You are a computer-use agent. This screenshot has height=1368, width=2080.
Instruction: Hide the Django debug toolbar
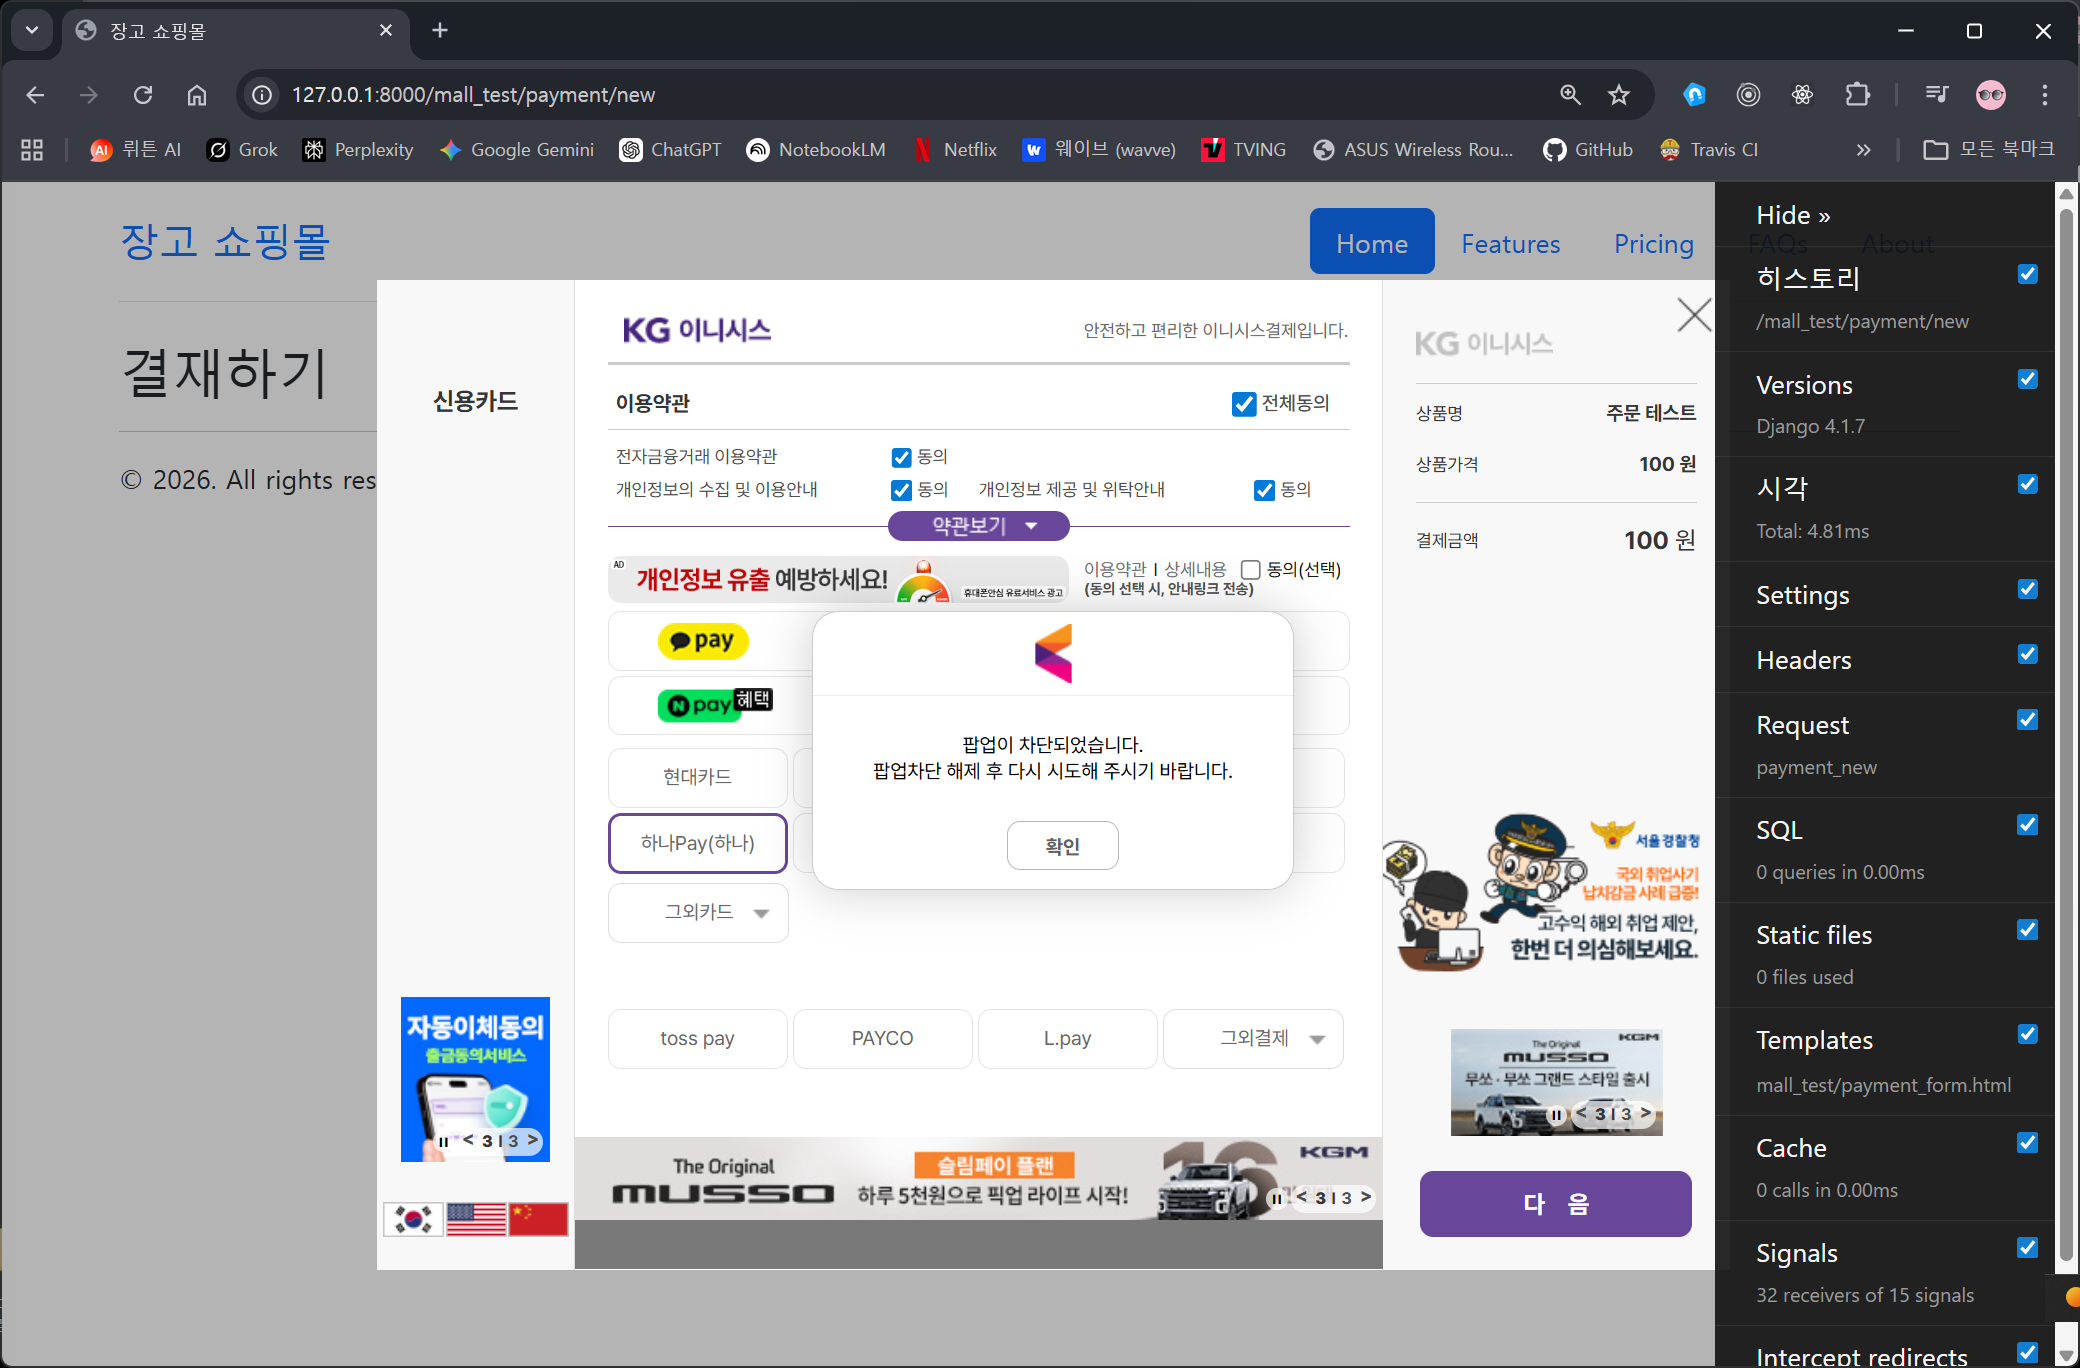tap(1792, 214)
